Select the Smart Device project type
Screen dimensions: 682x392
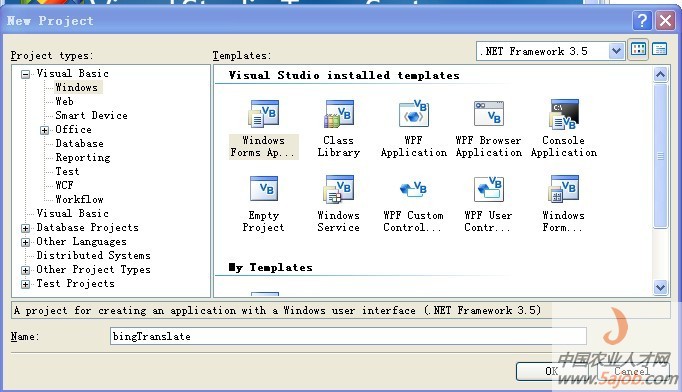91,115
